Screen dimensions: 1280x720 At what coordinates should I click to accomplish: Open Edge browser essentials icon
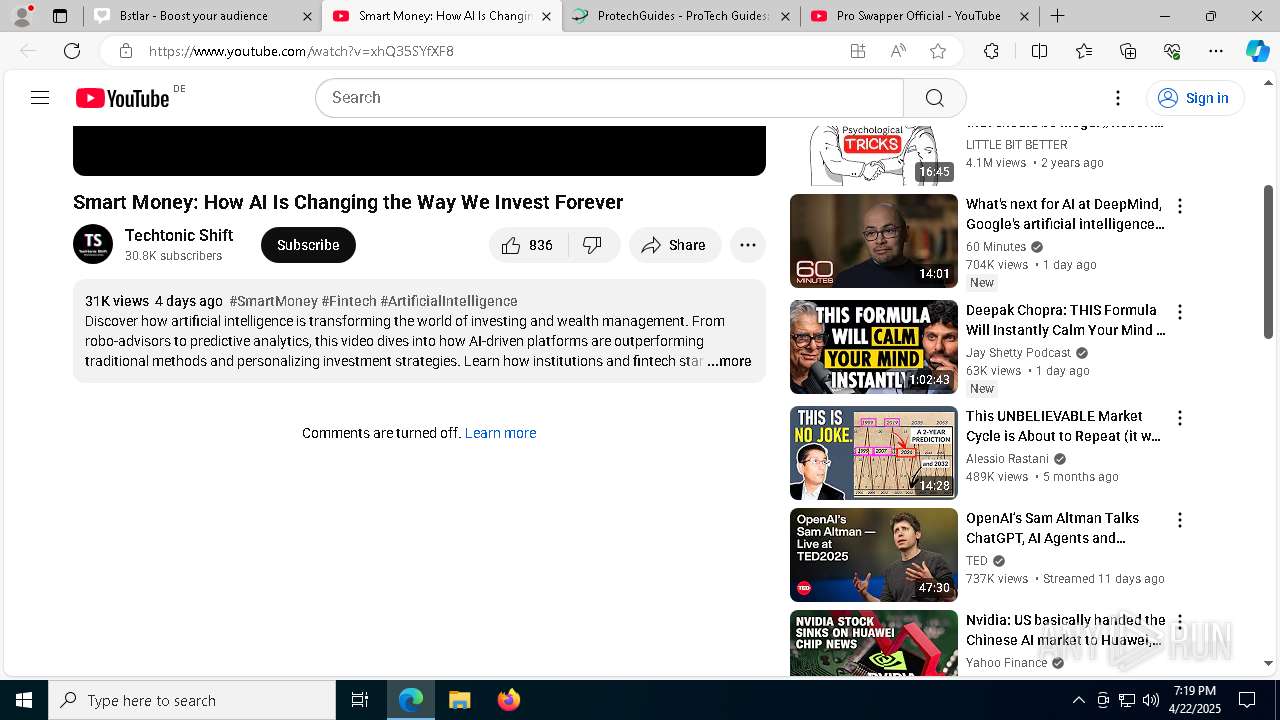[x=1172, y=51]
